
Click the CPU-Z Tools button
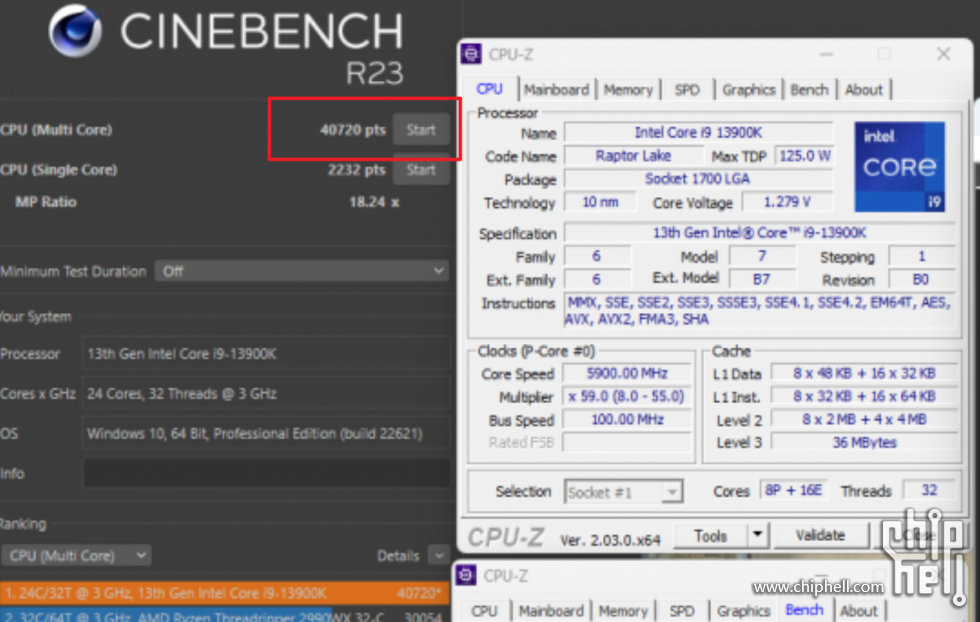tap(711, 535)
